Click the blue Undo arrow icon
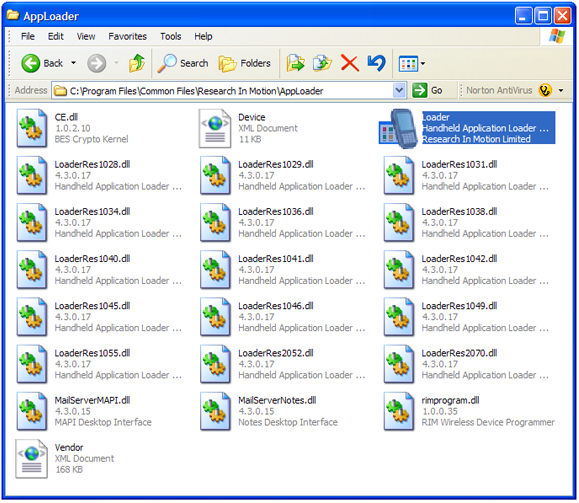 (x=376, y=63)
